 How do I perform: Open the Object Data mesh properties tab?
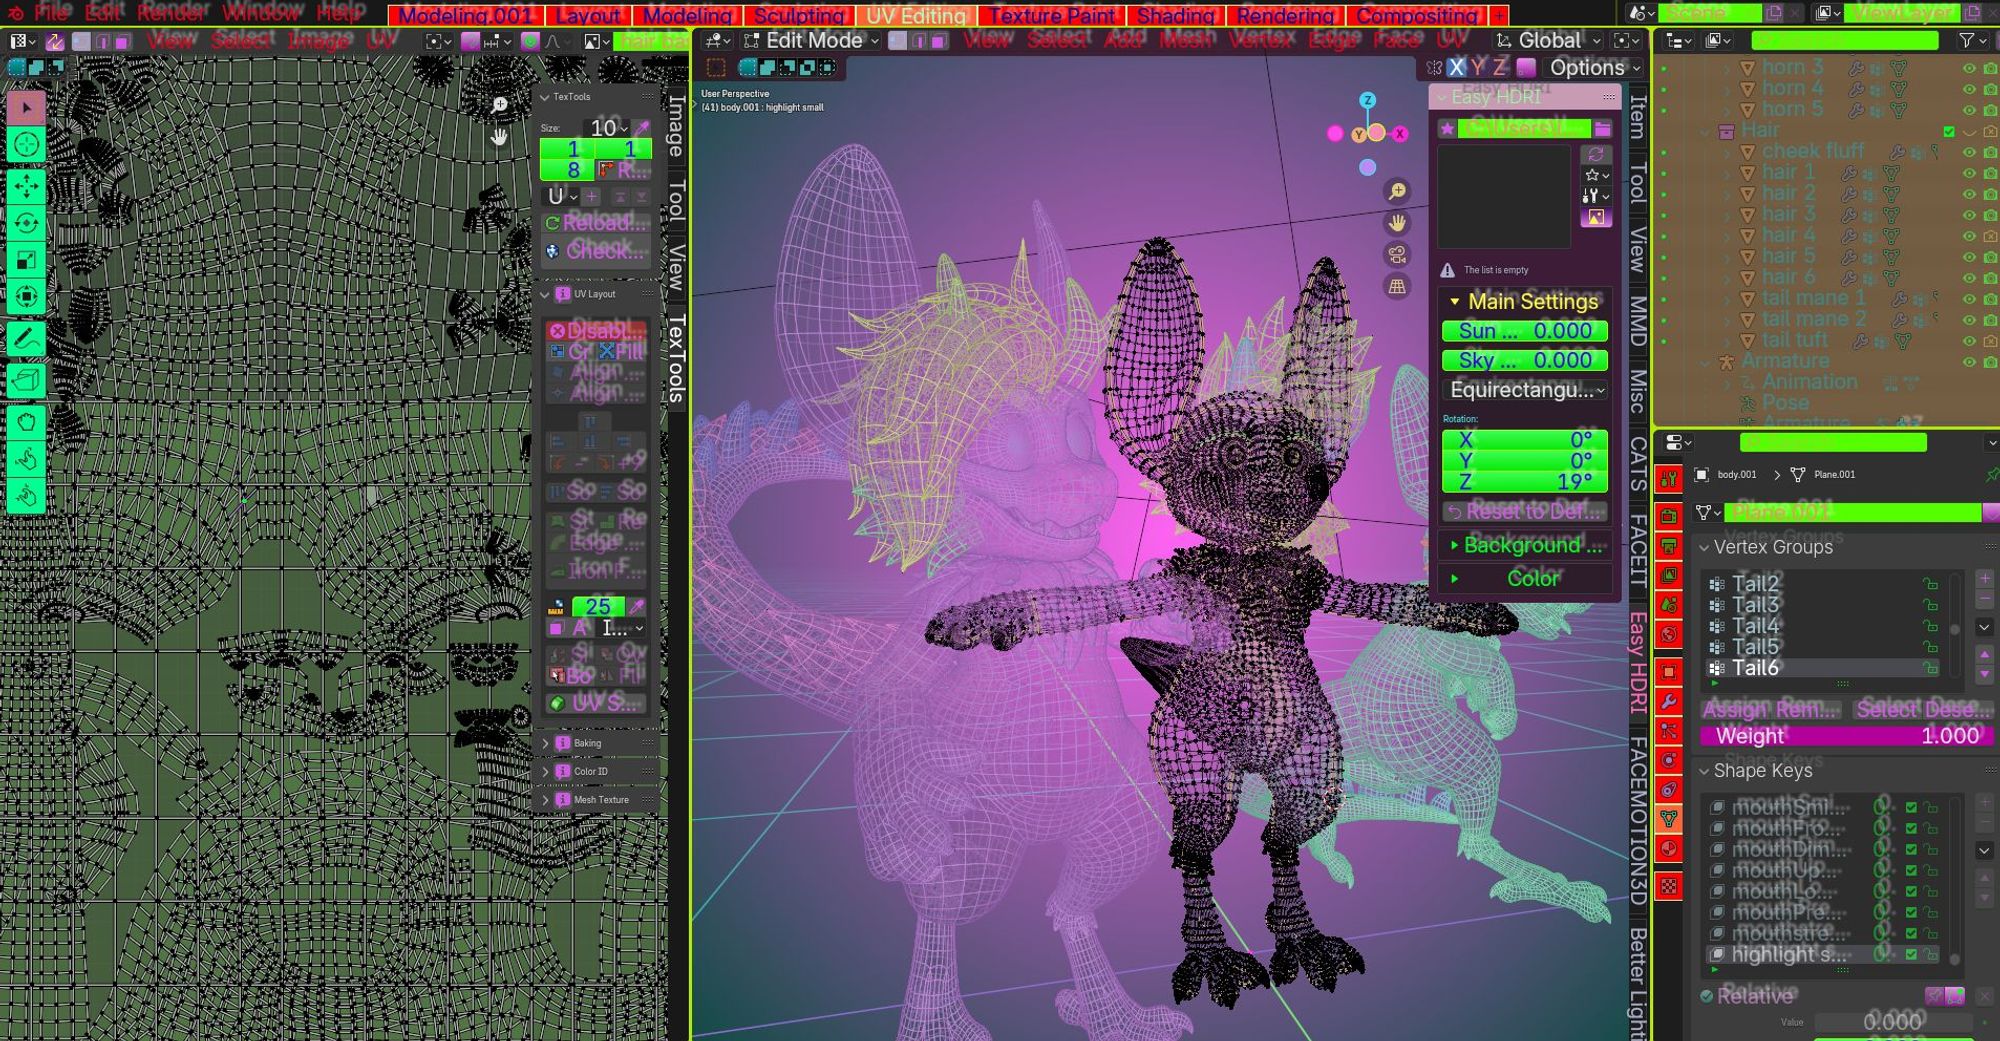[x=1669, y=819]
